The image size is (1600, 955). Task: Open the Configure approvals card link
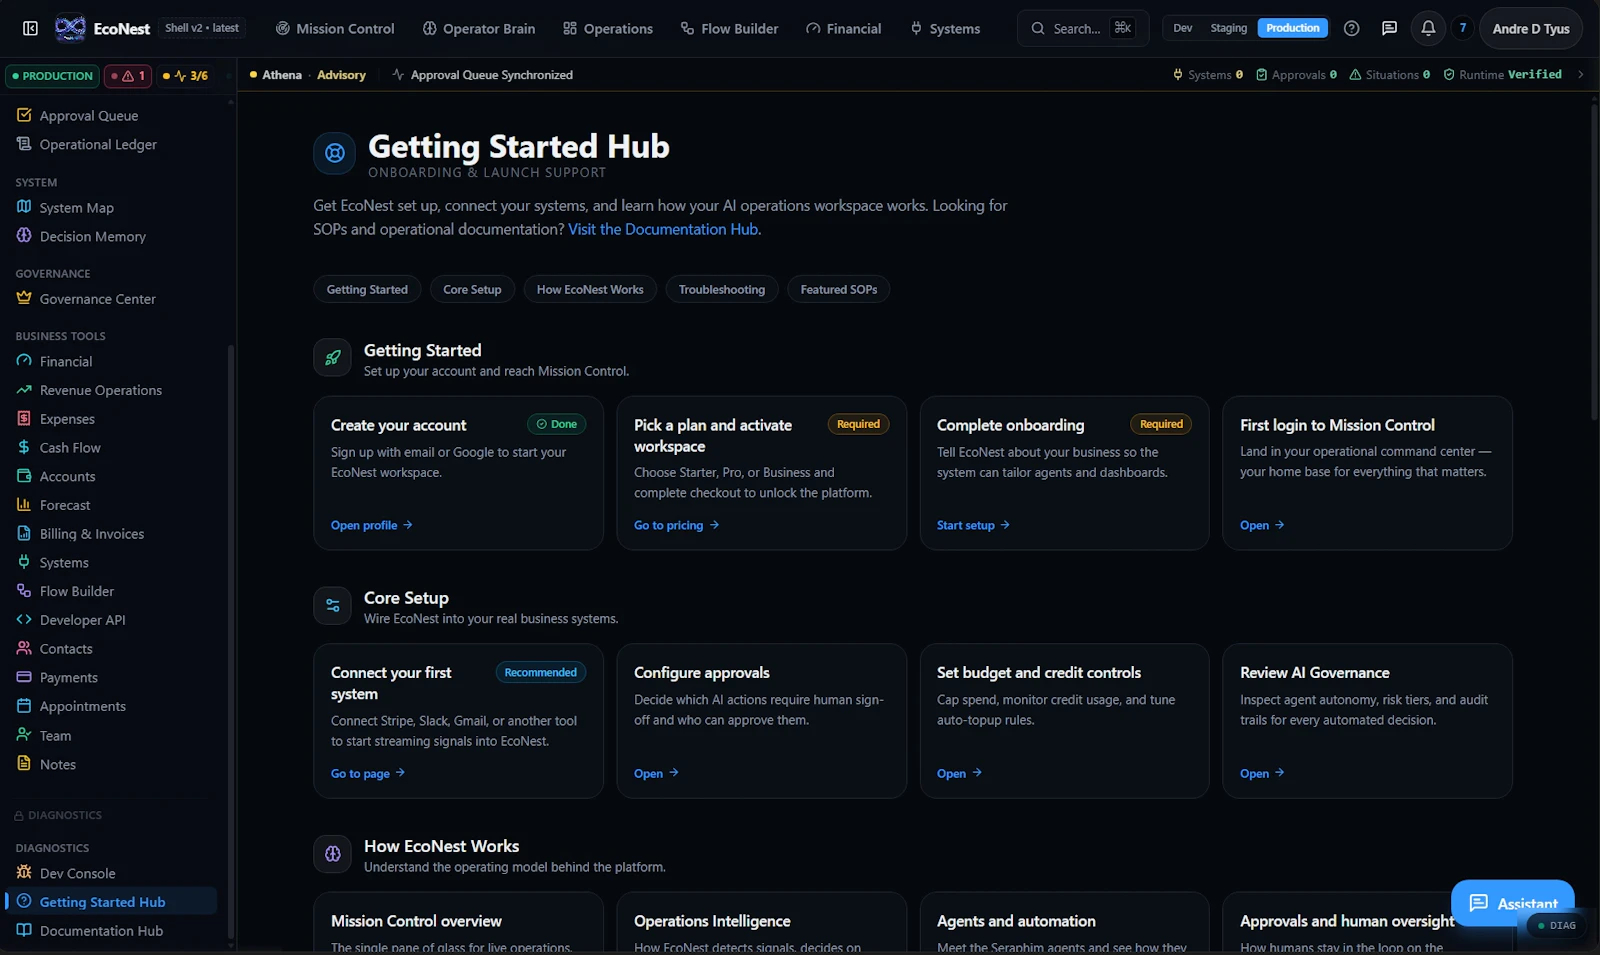pos(656,773)
